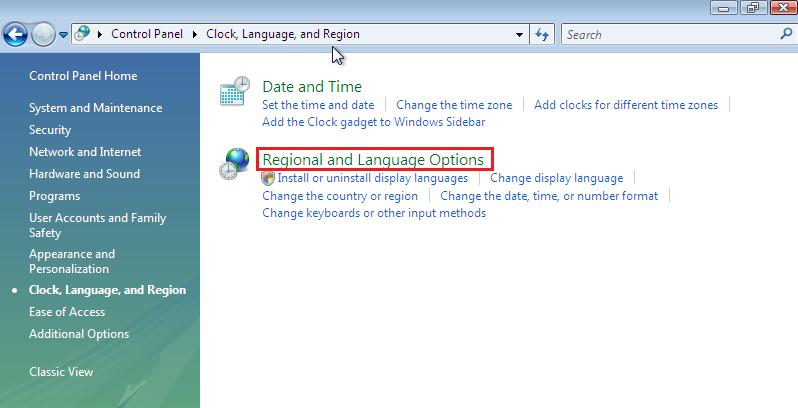Click the Restore Down window button
Screen dimensions: 798x408
point(753,8)
